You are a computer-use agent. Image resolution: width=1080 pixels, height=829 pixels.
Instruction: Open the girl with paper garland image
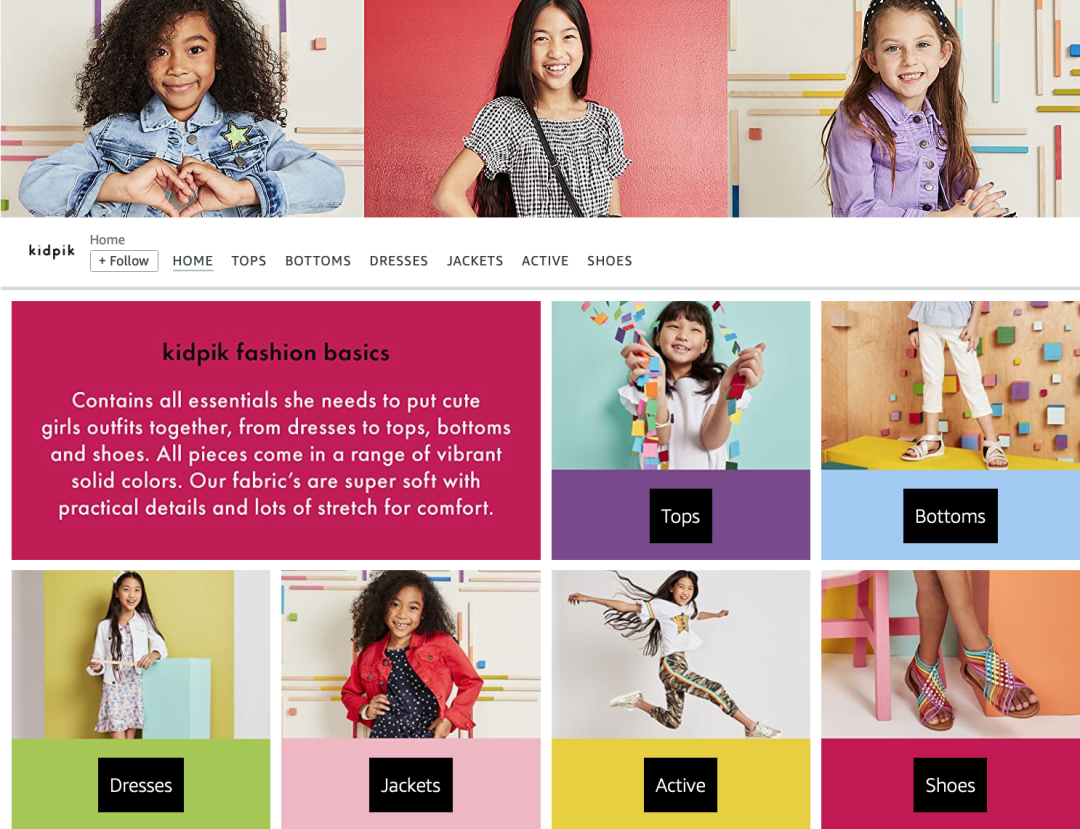(x=681, y=386)
